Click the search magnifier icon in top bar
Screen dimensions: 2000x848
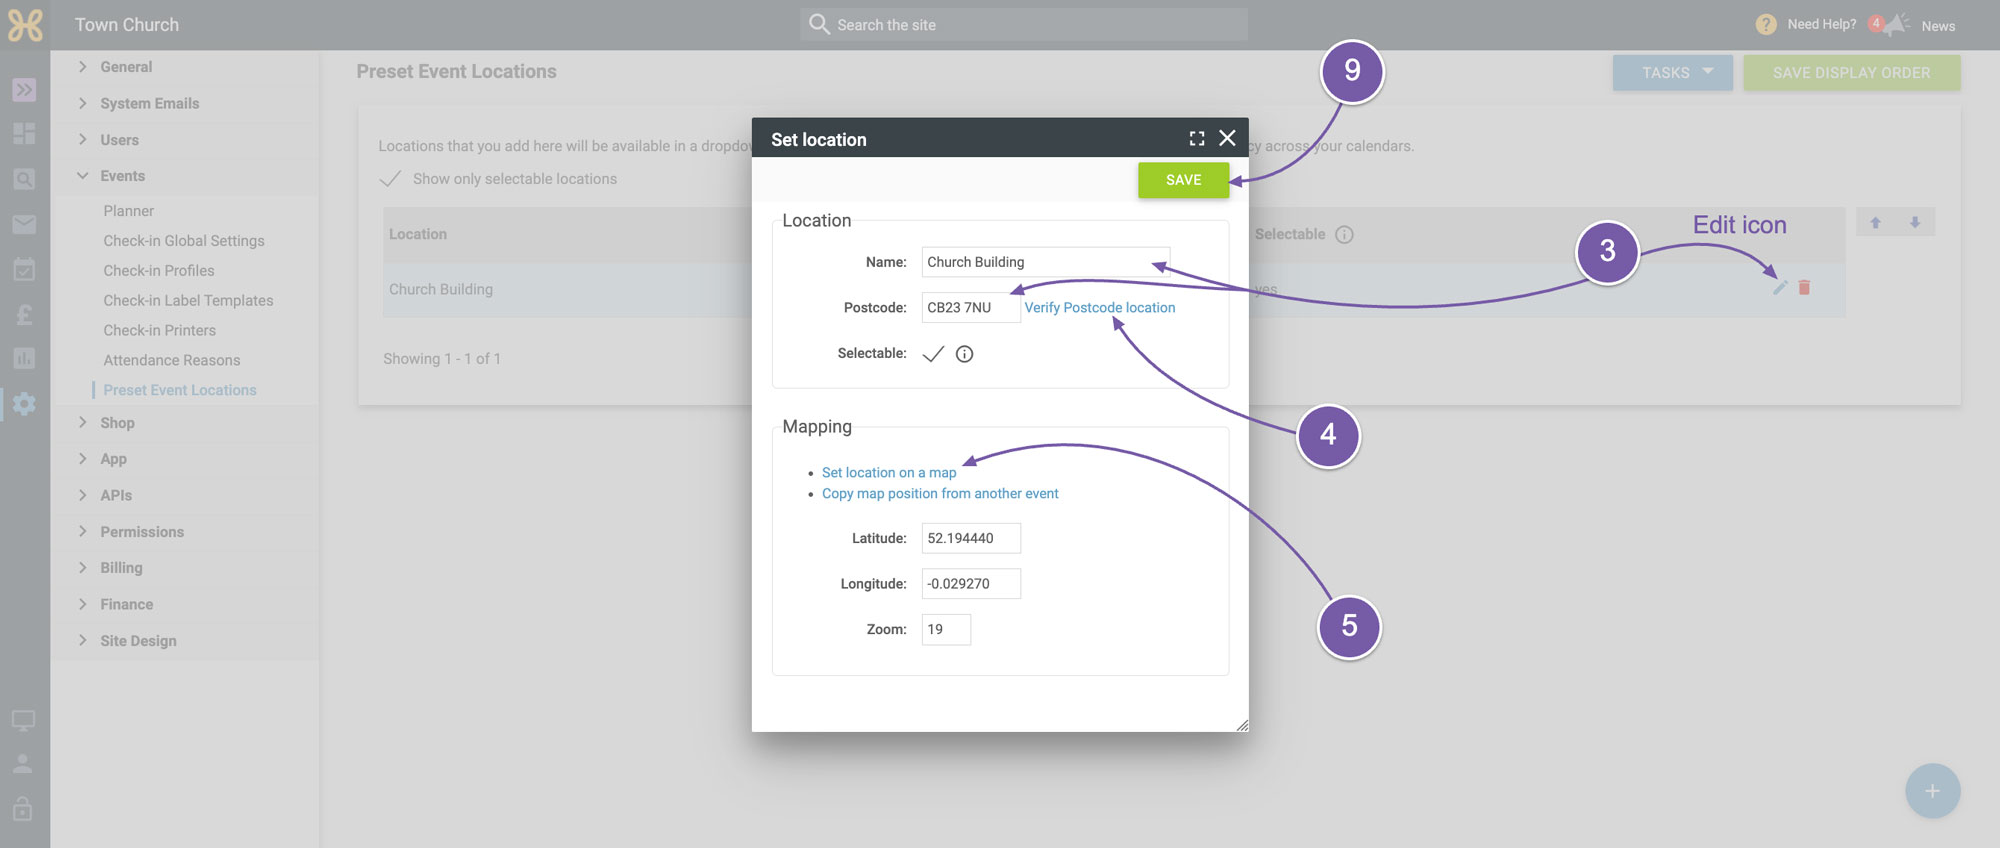819,24
